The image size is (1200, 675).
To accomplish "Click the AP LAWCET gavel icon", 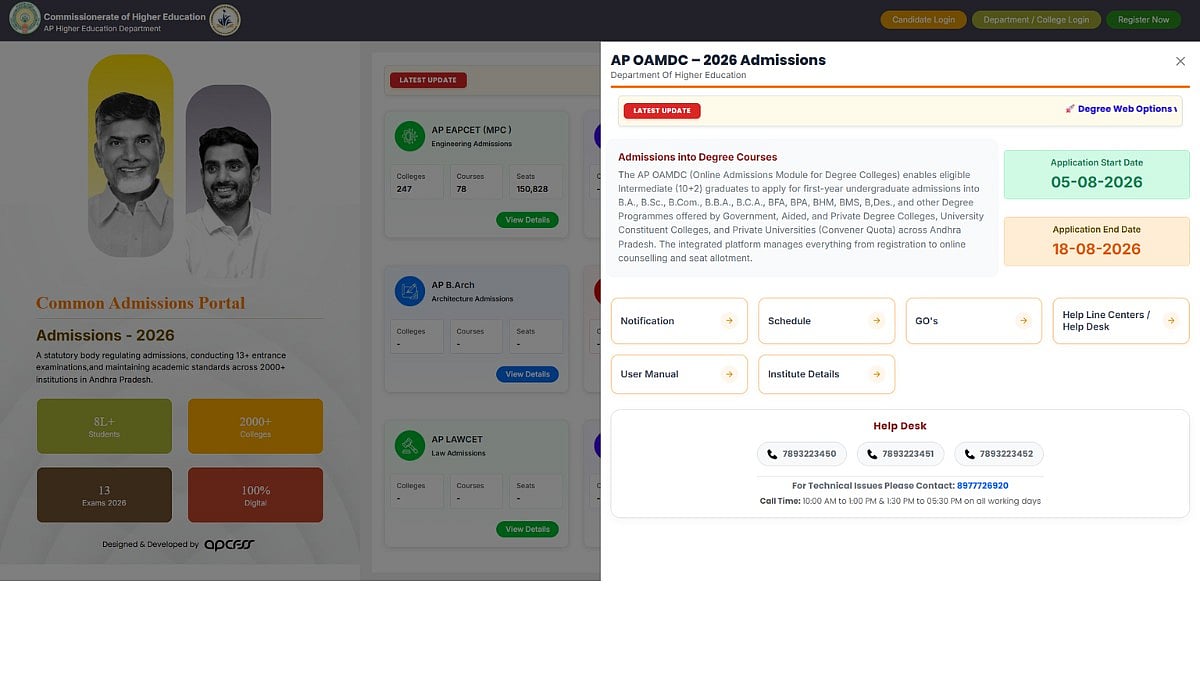I will 410,446.
